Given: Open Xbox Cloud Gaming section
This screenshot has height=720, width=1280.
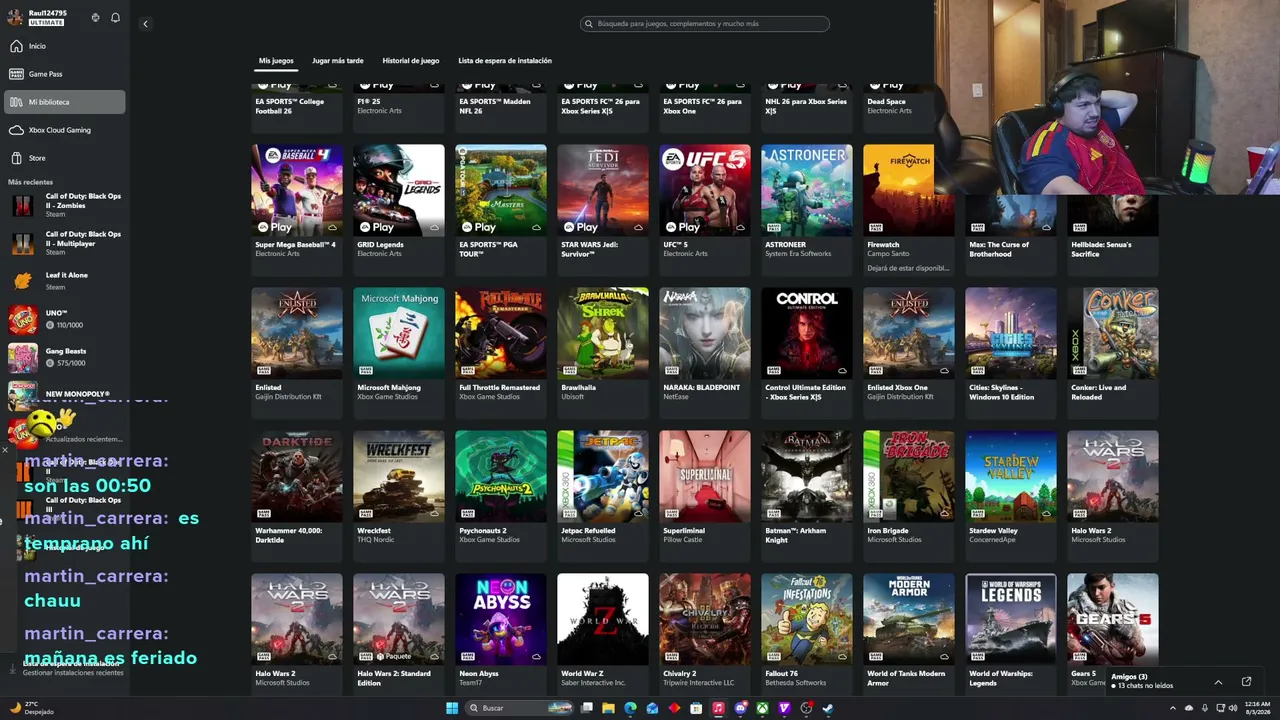Looking at the screenshot, I should tap(66, 130).
